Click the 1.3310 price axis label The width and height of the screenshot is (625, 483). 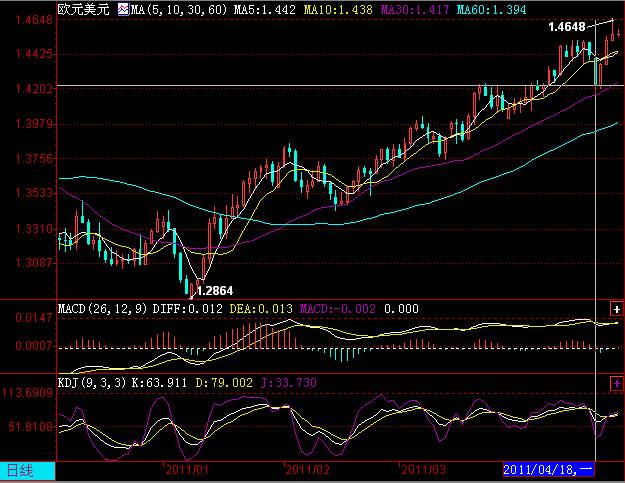pos(34,229)
